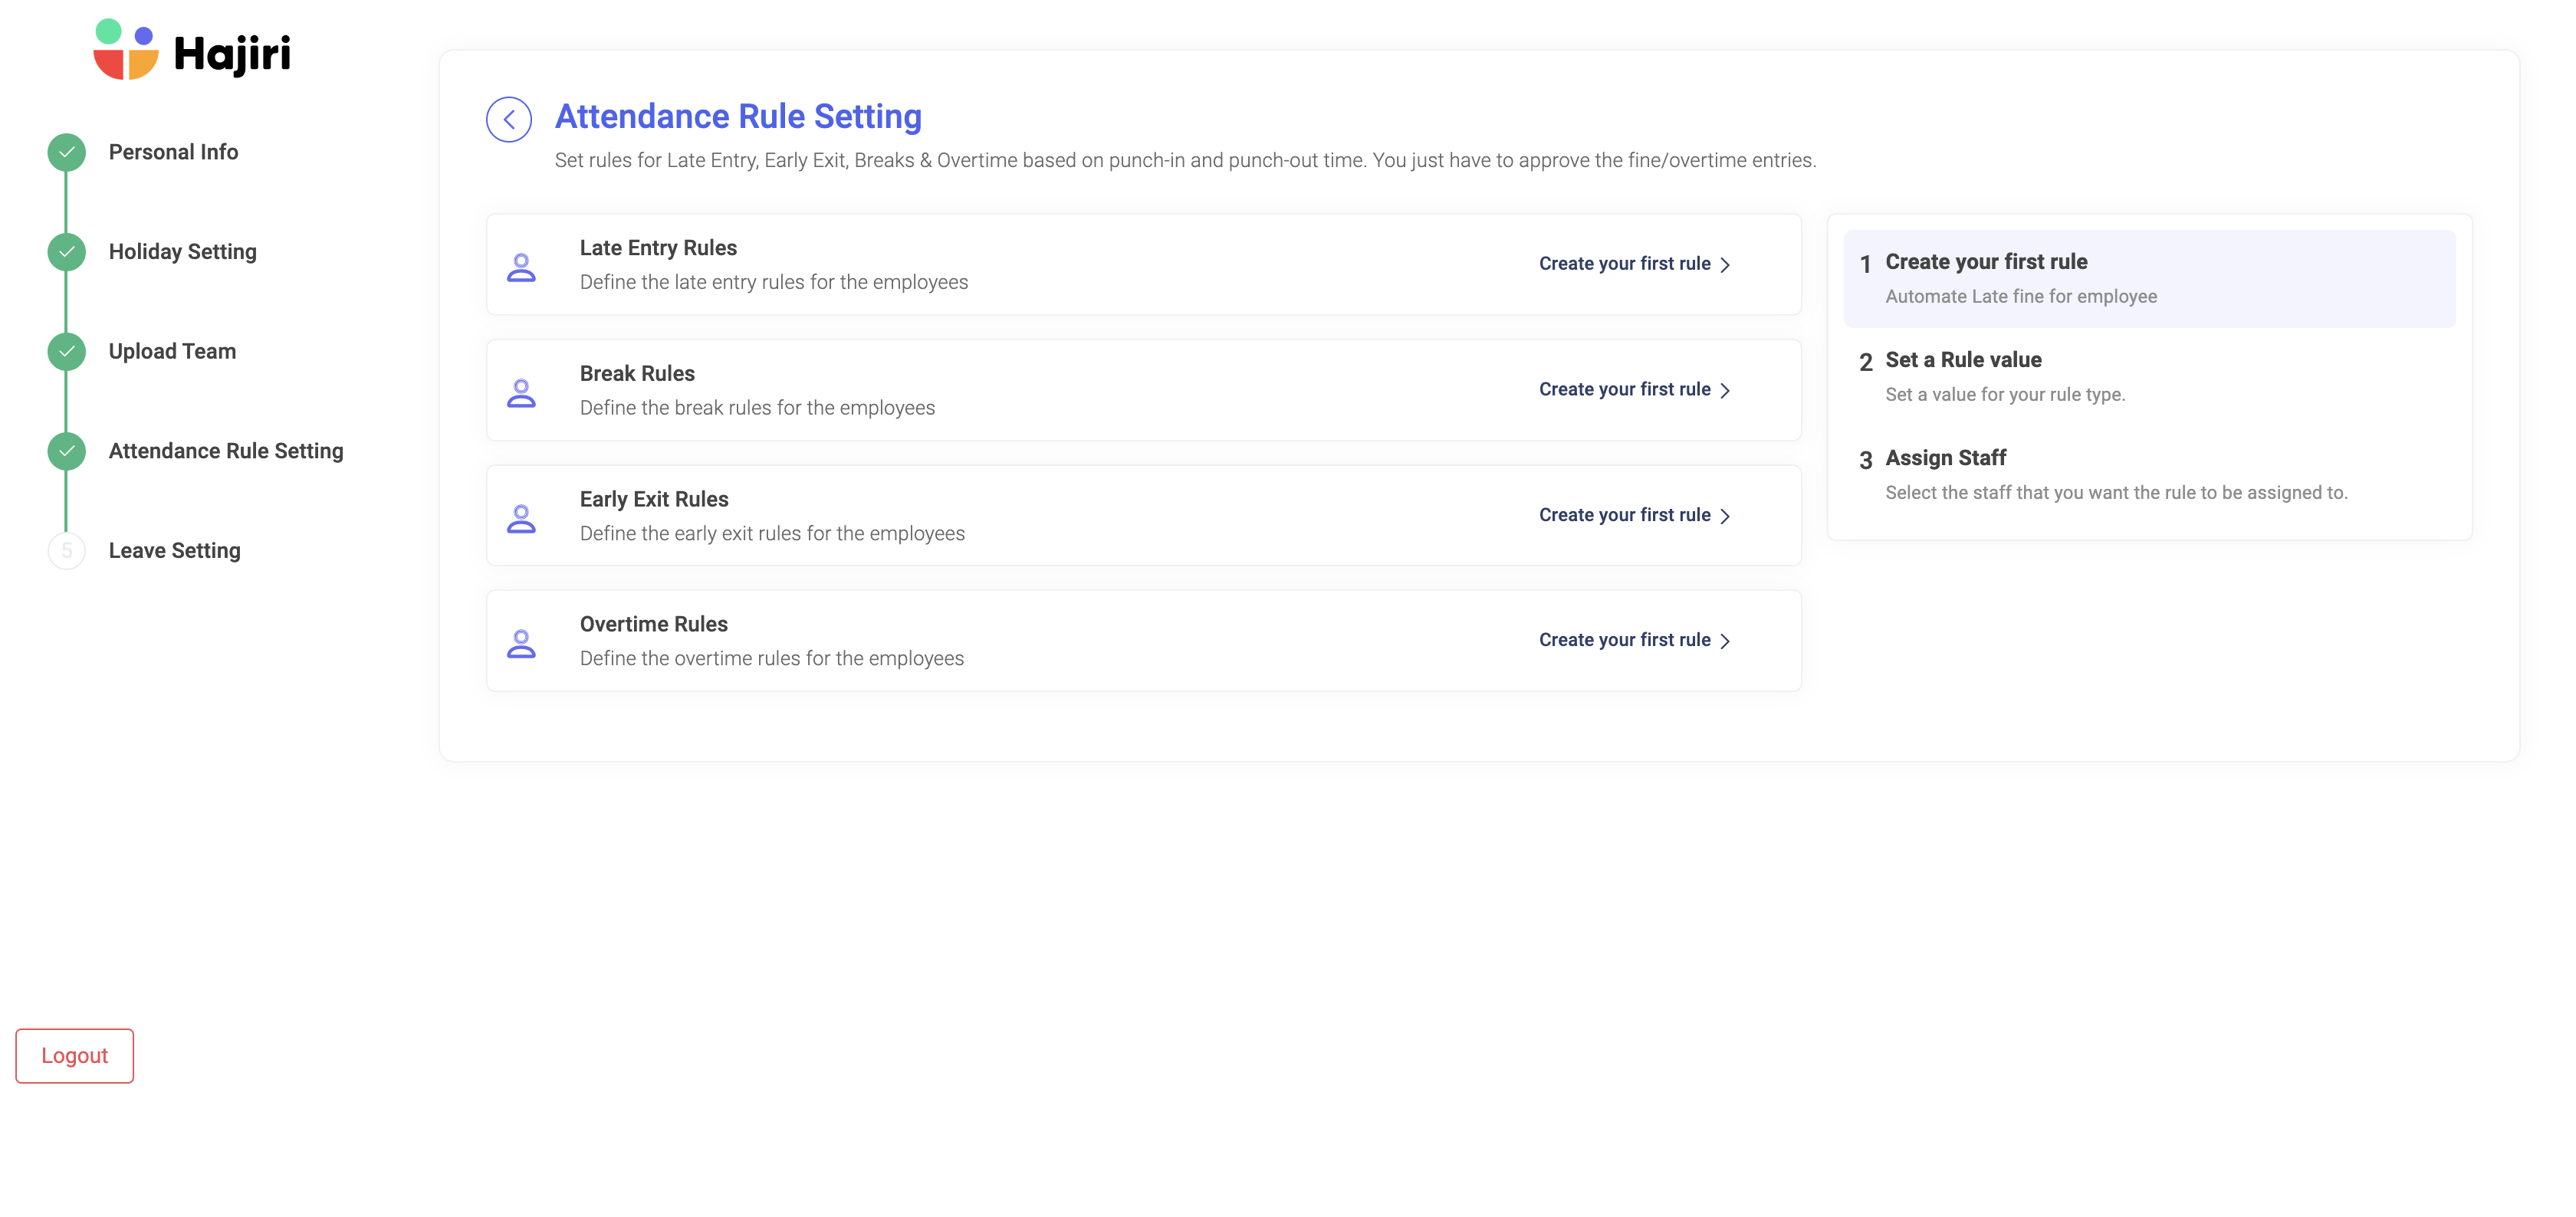
Task: Select Attendance Rule Setting step
Action: tap(226, 451)
